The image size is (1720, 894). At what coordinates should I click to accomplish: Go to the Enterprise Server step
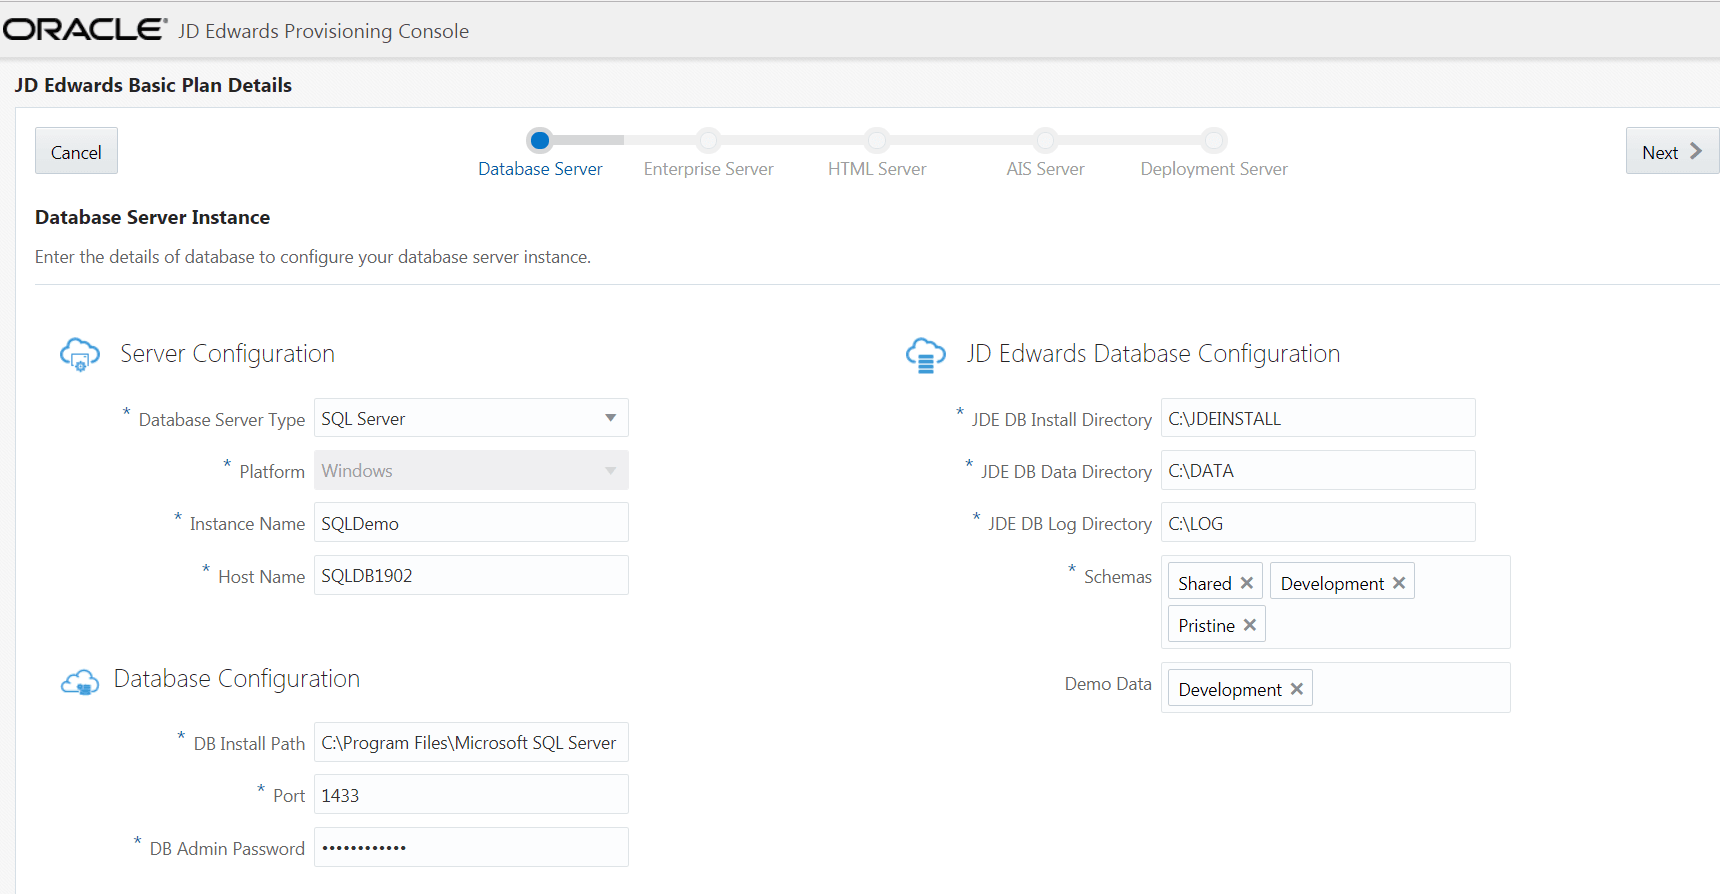click(708, 153)
